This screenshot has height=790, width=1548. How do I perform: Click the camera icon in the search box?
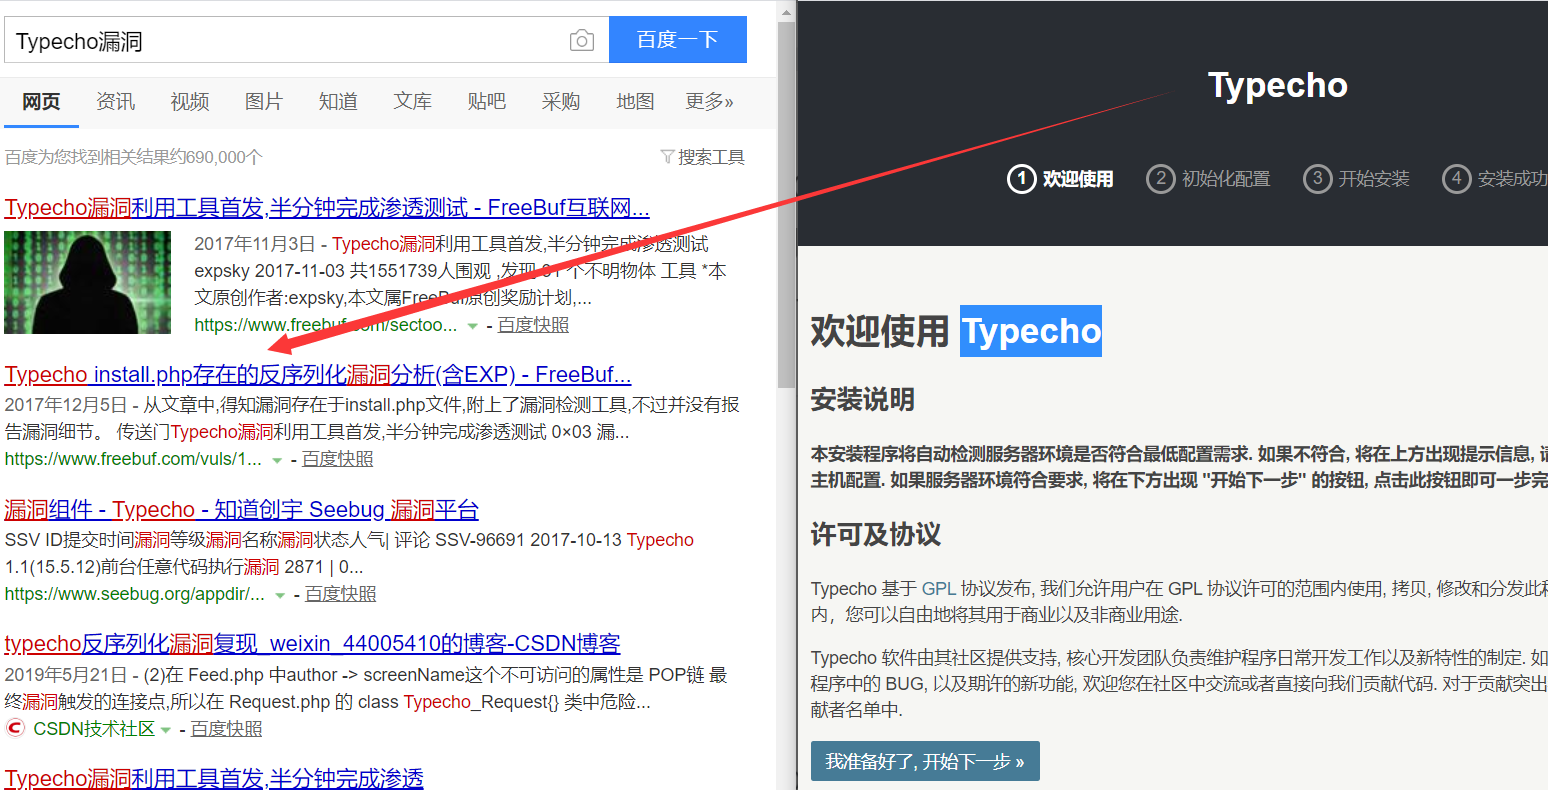(581, 39)
